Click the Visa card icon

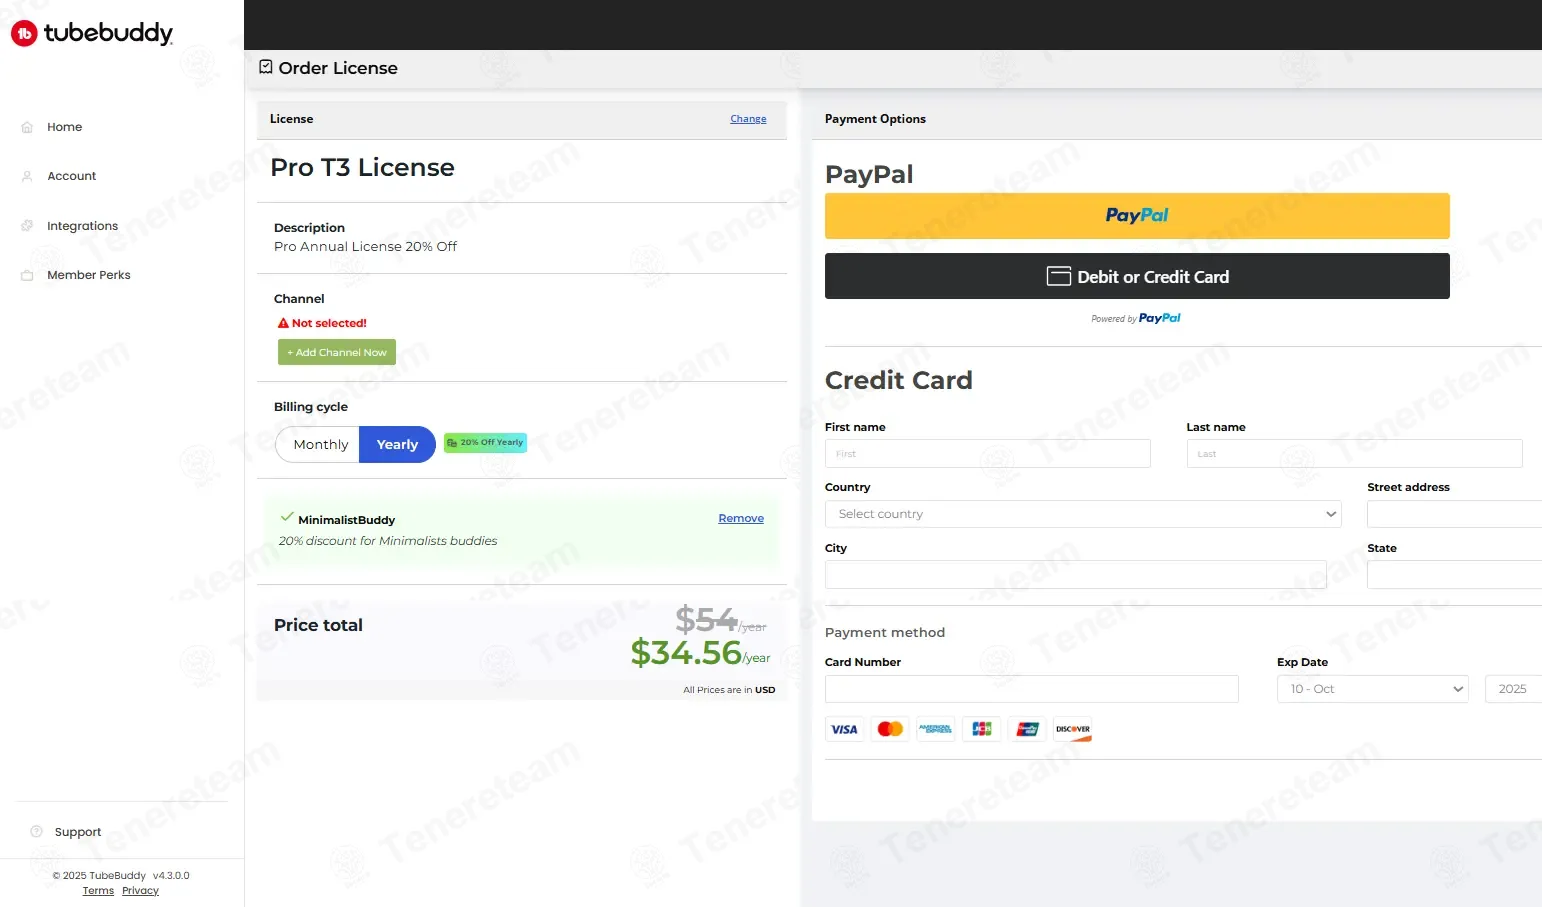coord(844,729)
